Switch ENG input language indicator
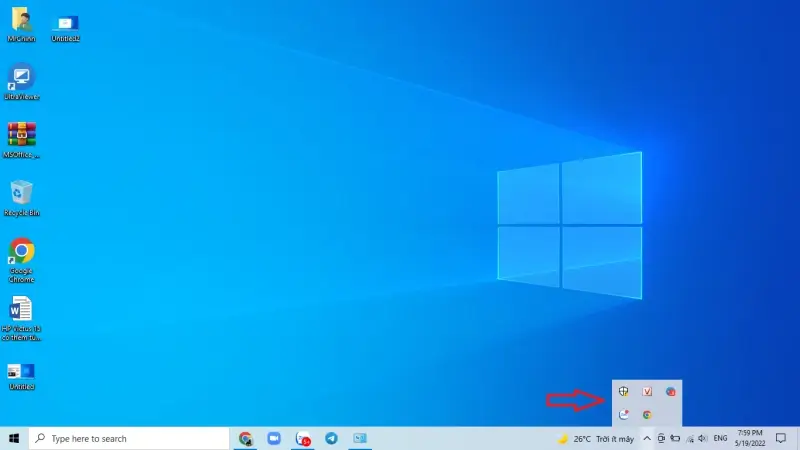800x450 pixels. click(x=719, y=438)
